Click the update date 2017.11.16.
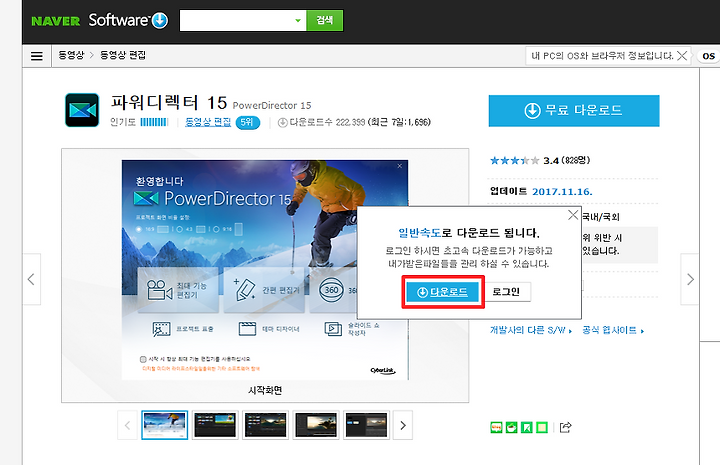Screen dimensions: 720x465 562,191
